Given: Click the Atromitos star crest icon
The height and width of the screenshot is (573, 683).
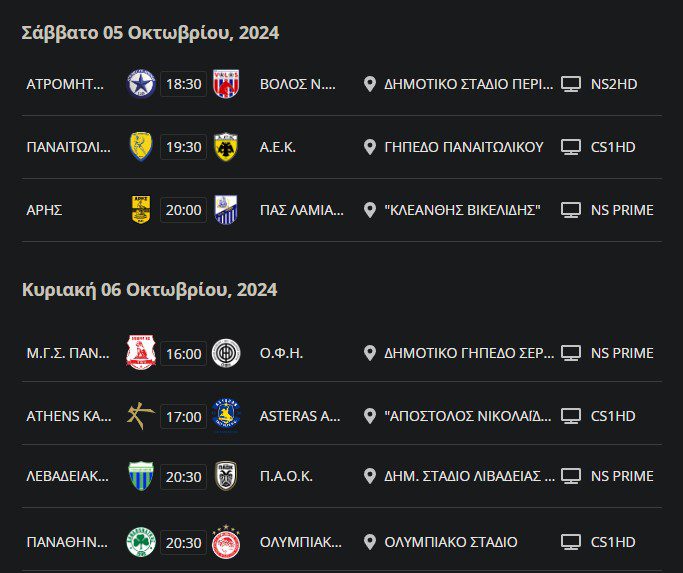Looking at the screenshot, I should point(141,84).
